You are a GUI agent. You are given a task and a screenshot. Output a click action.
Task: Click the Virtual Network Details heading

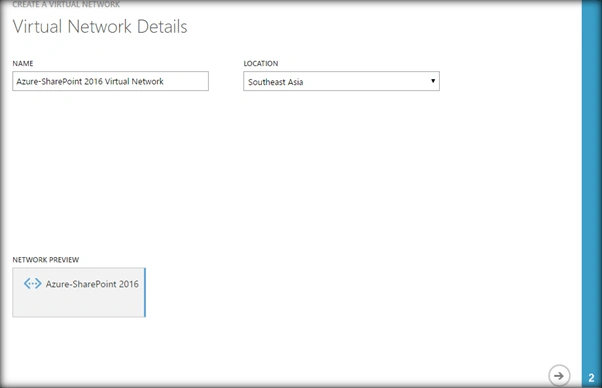pos(100,26)
